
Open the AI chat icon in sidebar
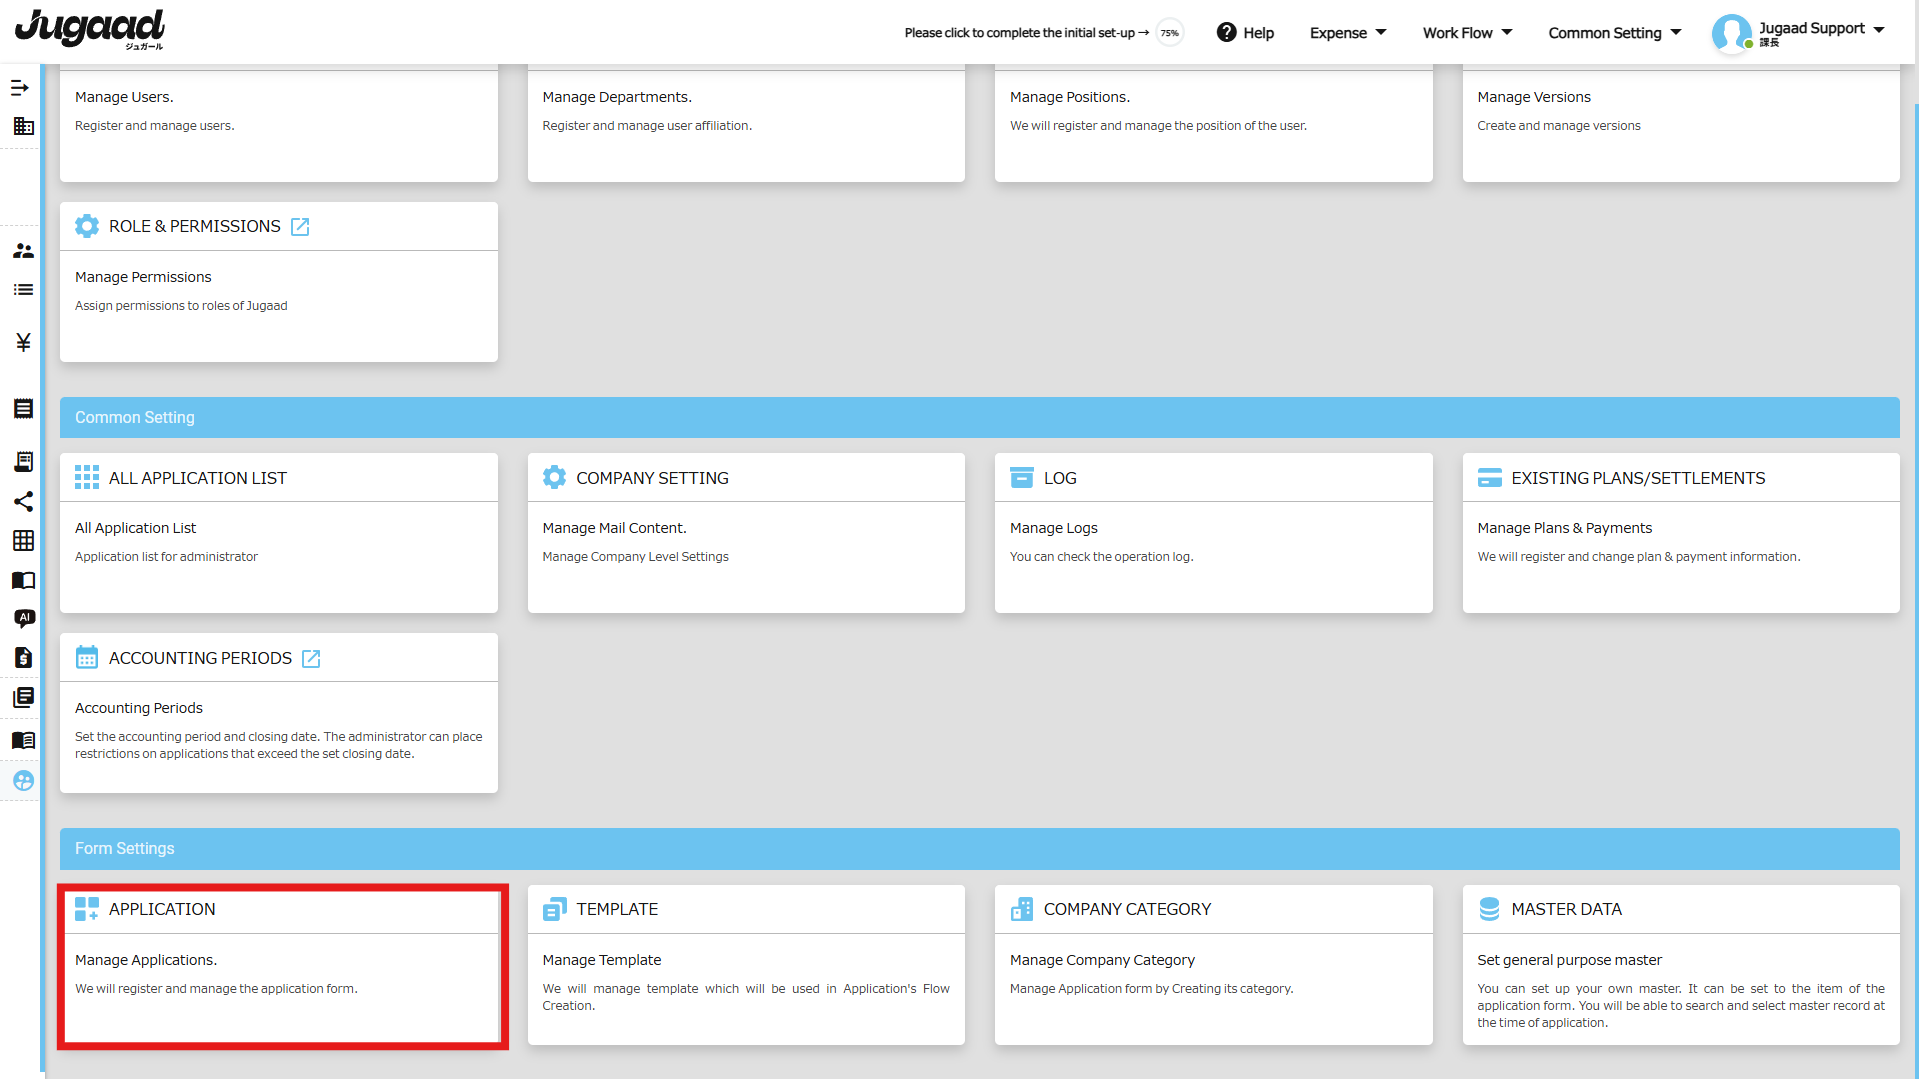click(24, 618)
